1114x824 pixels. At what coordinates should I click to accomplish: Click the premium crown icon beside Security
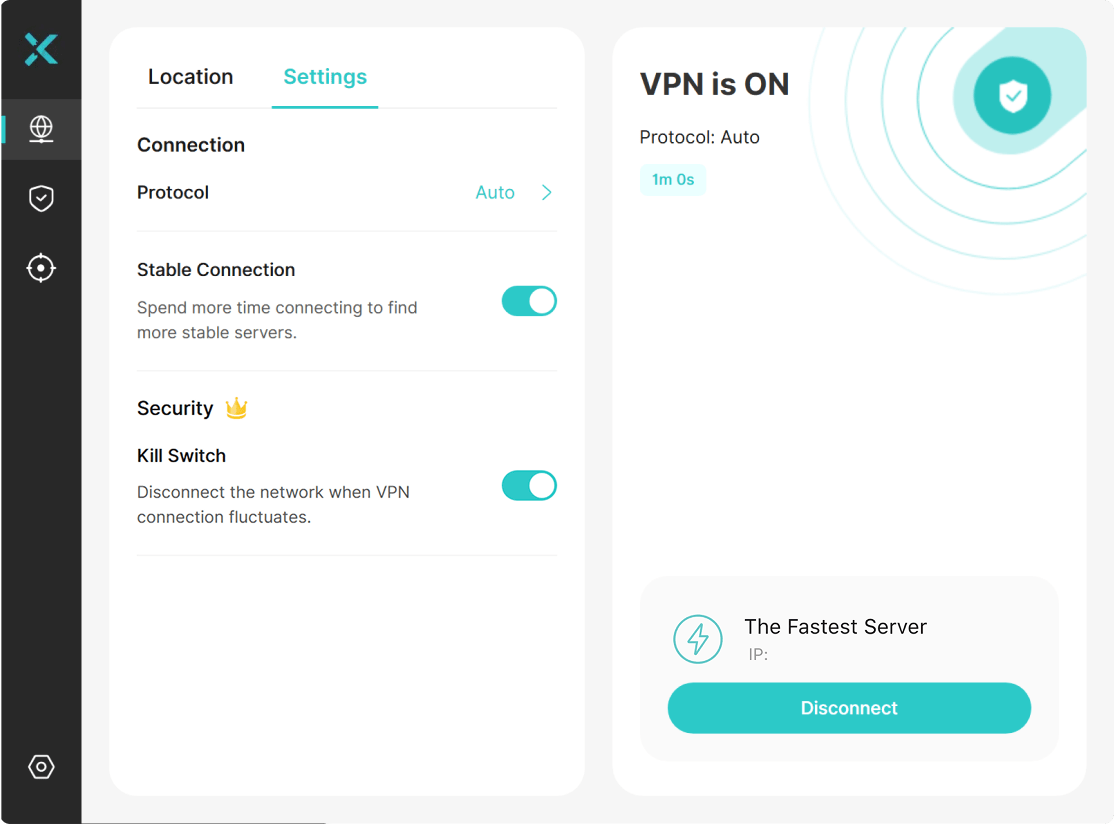[237, 408]
